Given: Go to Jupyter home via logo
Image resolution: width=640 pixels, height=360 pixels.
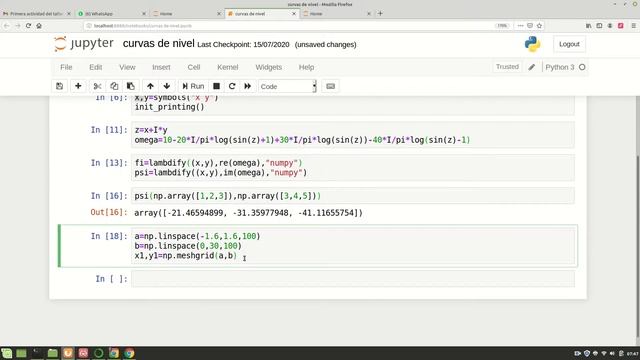Looking at the screenshot, I should [84, 43].
